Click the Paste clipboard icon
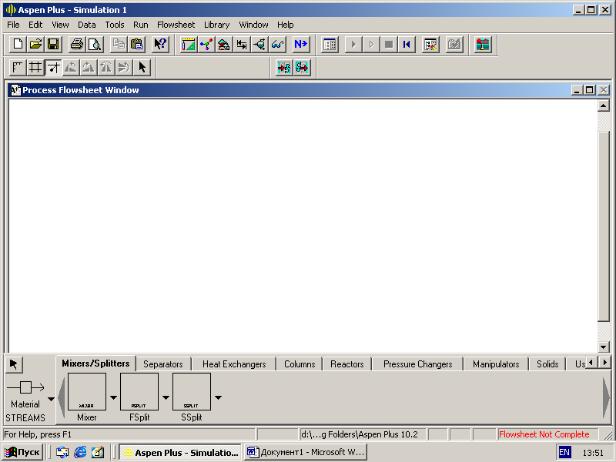This screenshot has height=462, width=616. point(137,44)
